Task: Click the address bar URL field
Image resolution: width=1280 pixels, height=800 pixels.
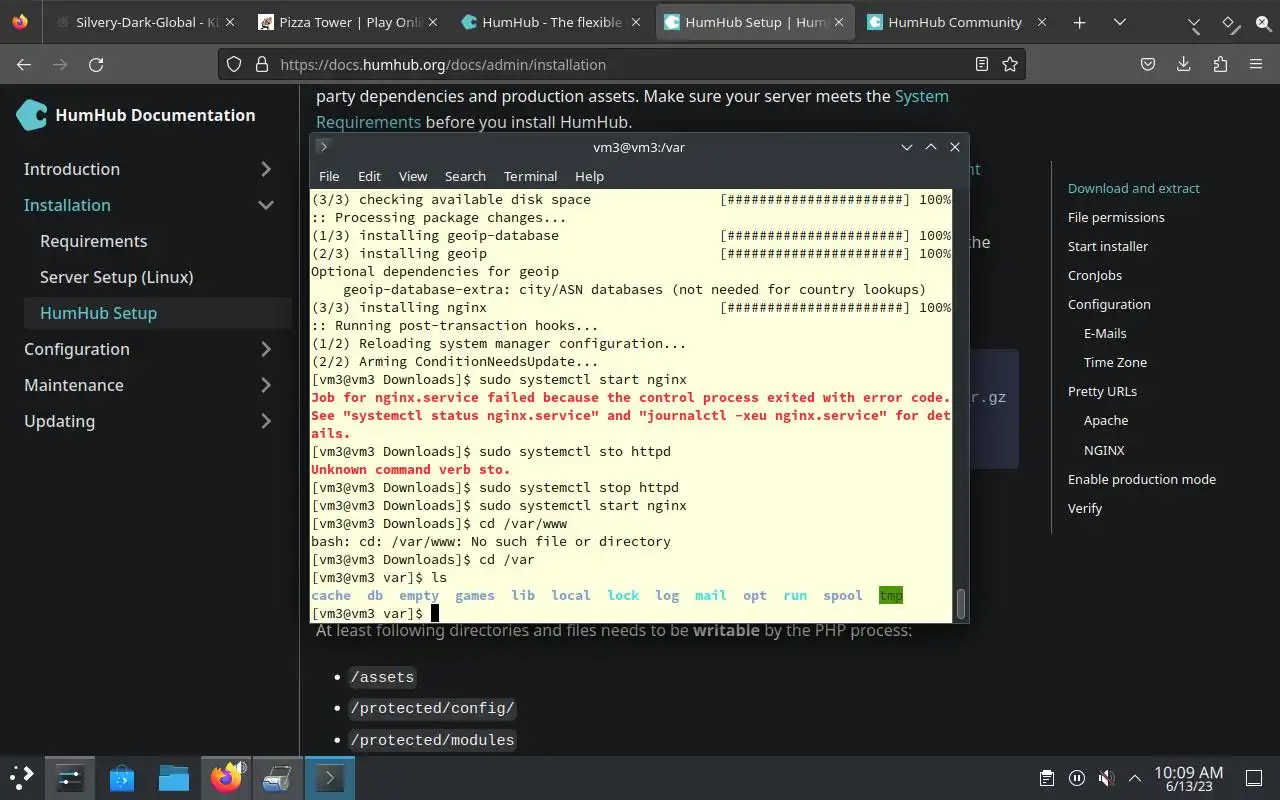Action: point(620,64)
